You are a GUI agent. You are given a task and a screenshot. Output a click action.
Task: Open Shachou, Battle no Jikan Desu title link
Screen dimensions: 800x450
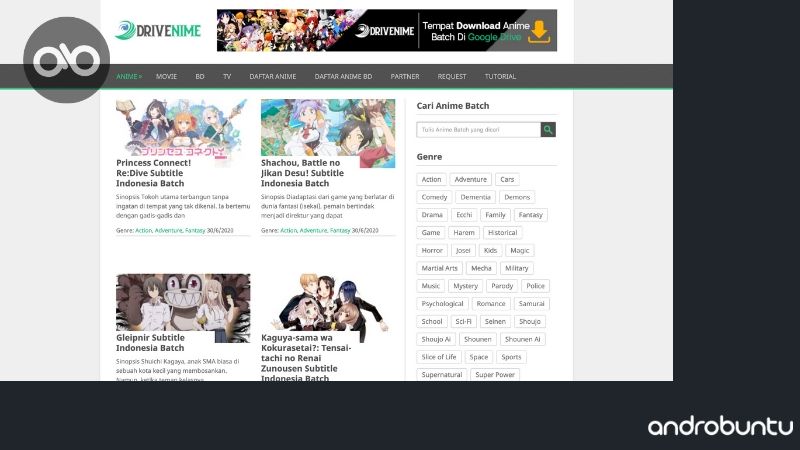coord(302,173)
